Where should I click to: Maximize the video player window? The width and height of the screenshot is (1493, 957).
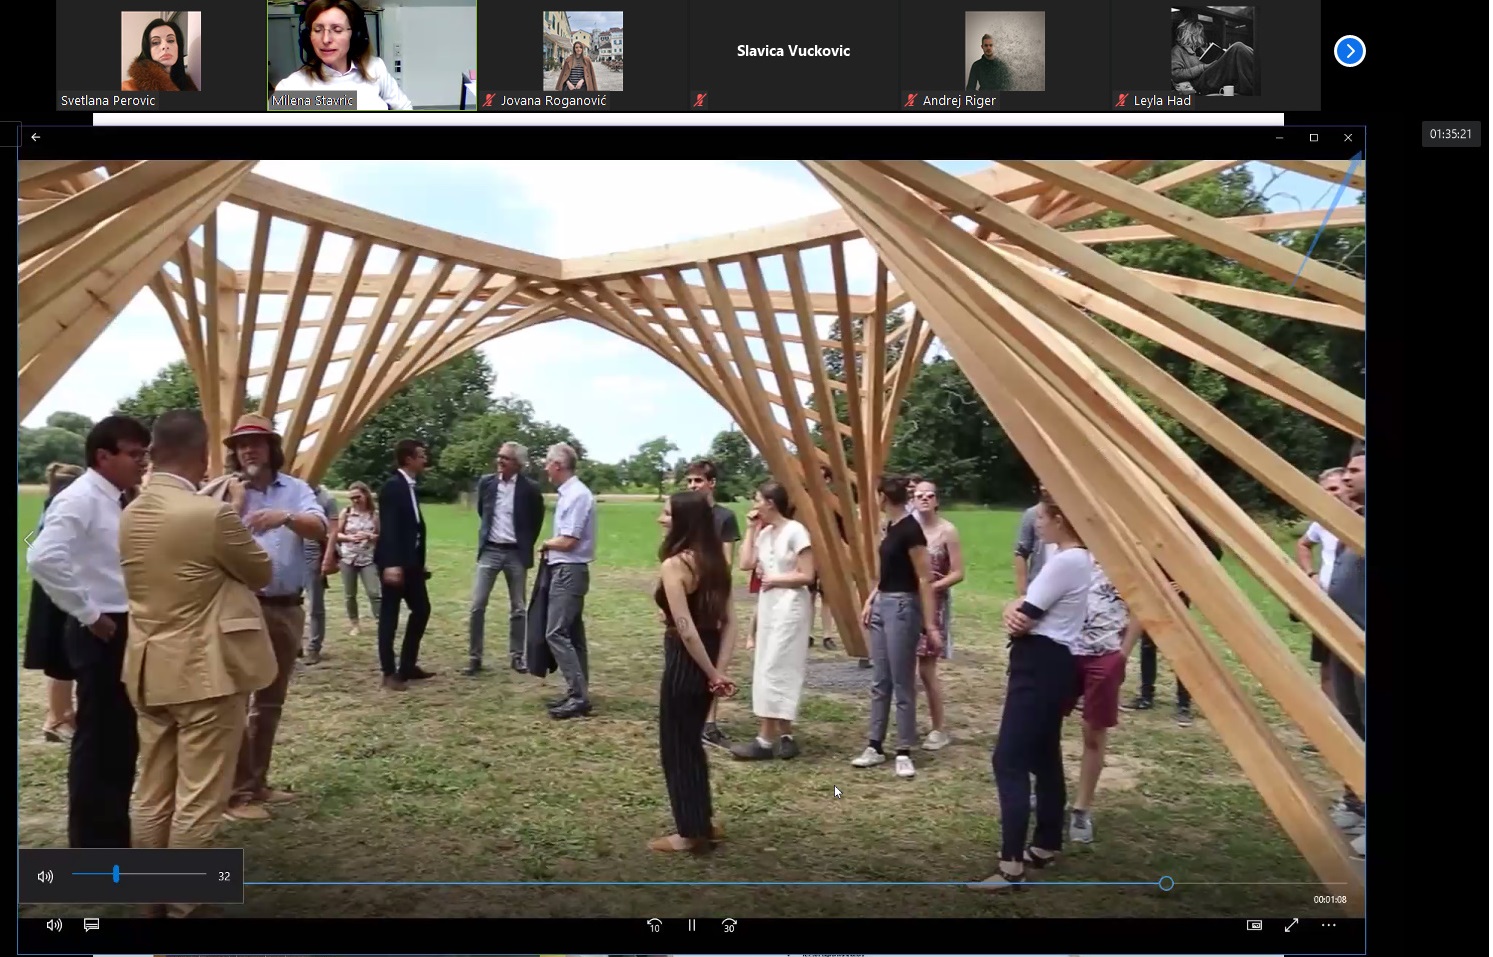click(x=1314, y=138)
